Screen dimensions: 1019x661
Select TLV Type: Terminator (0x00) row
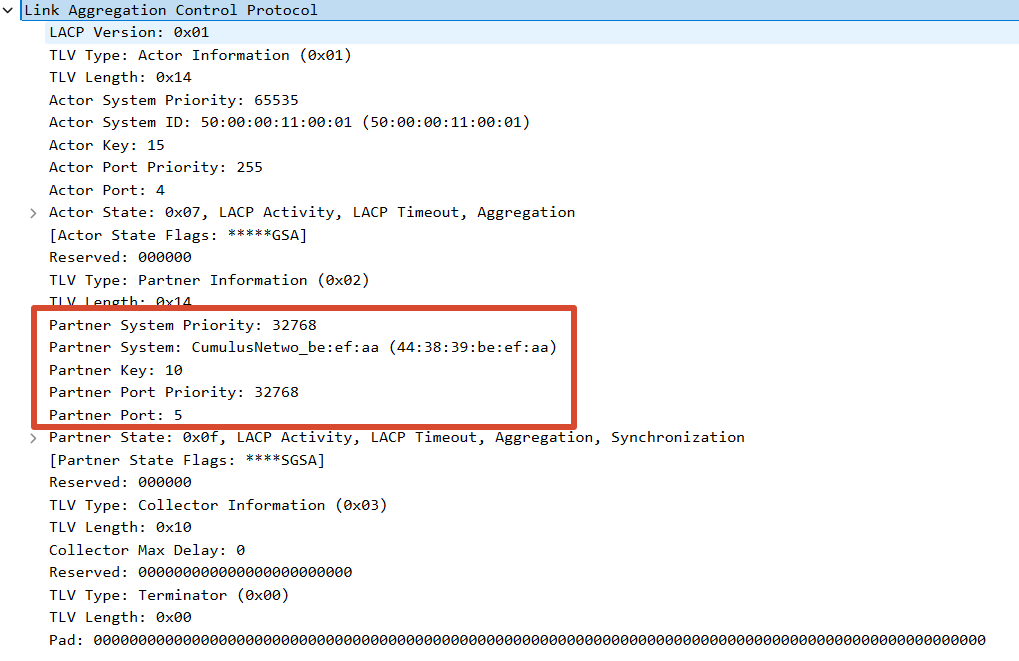tap(169, 595)
